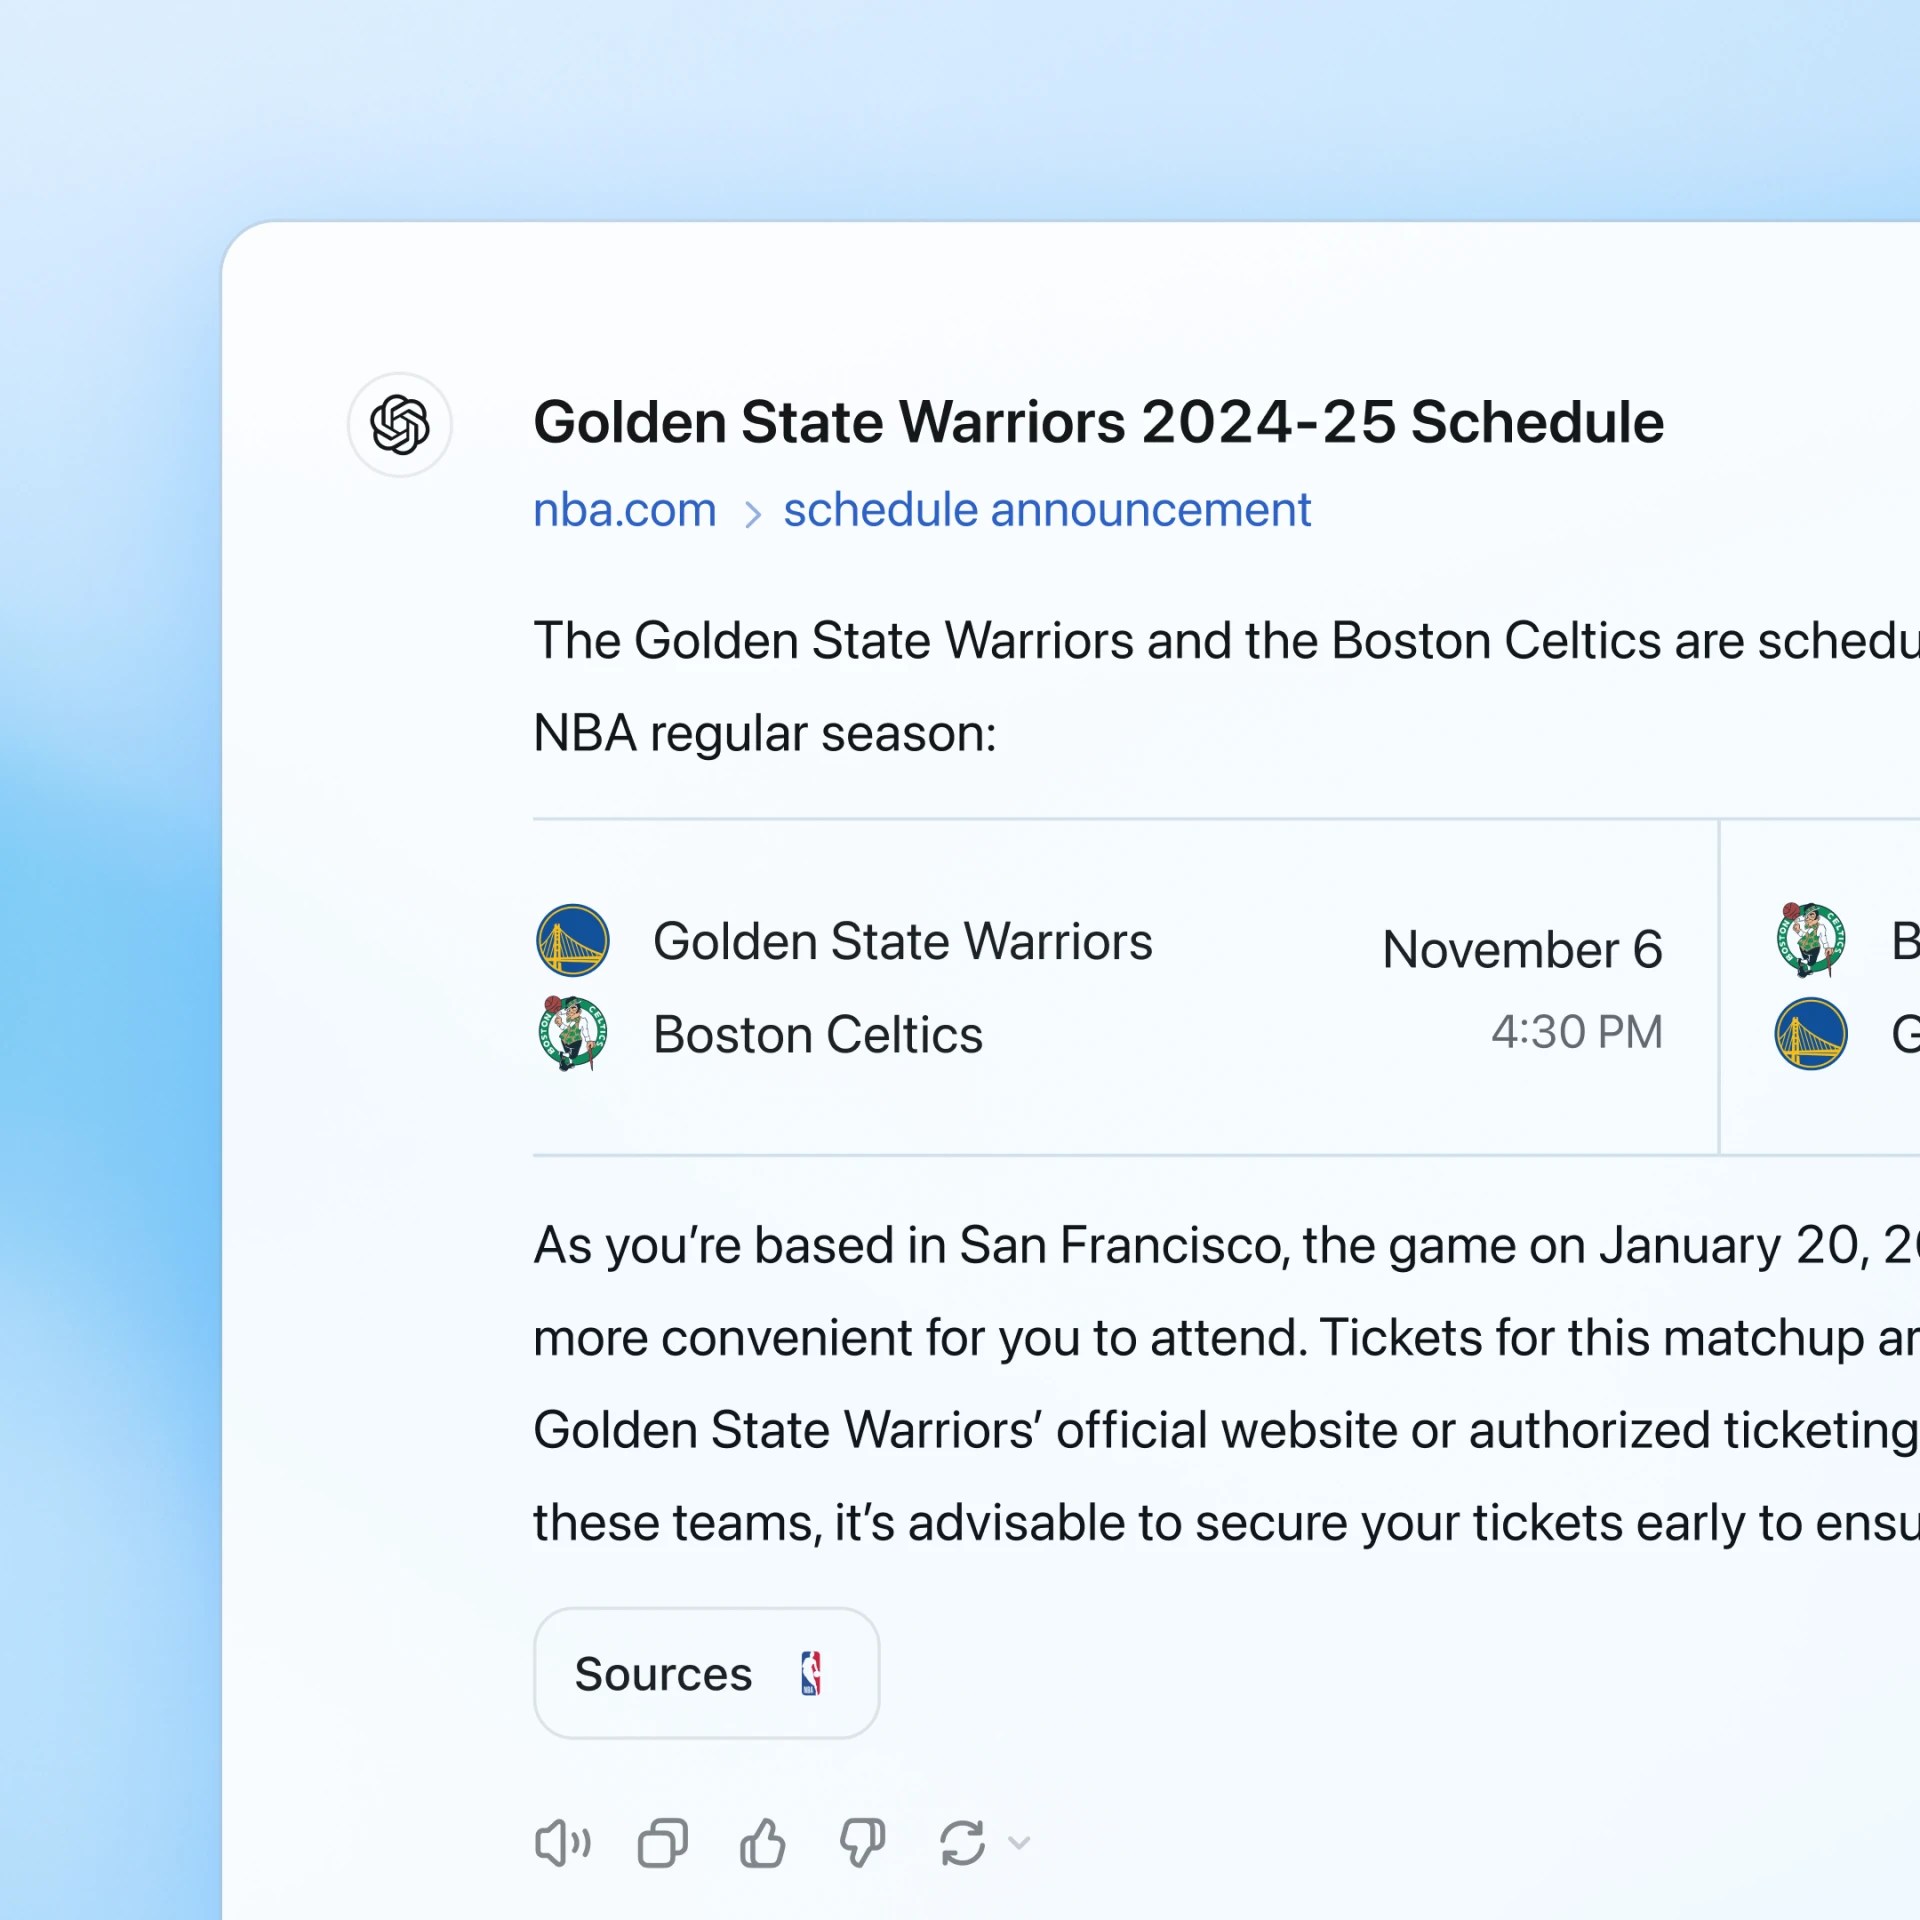1920x1920 pixels.
Task: Click the Boston Celtics team icon in schedule row
Action: (x=573, y=1030)
